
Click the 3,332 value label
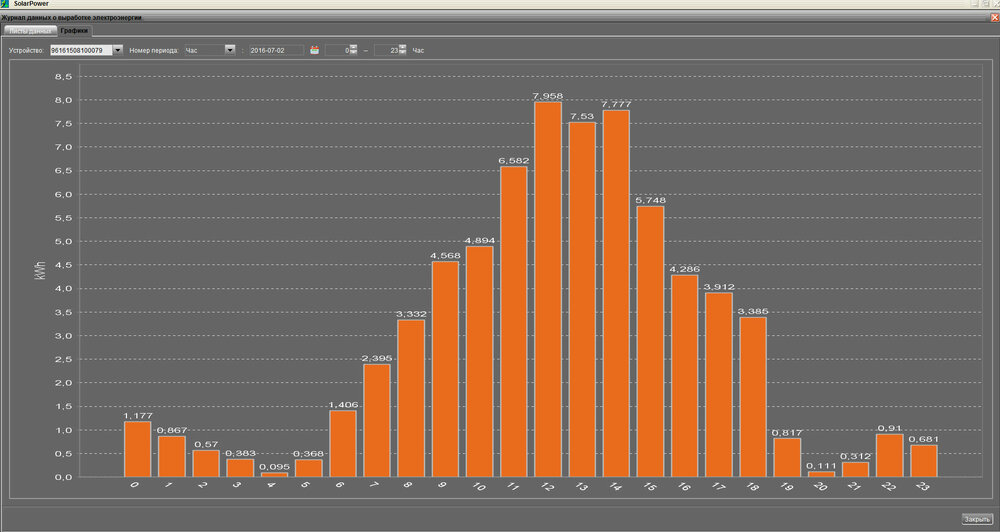(x=411, y=314)
